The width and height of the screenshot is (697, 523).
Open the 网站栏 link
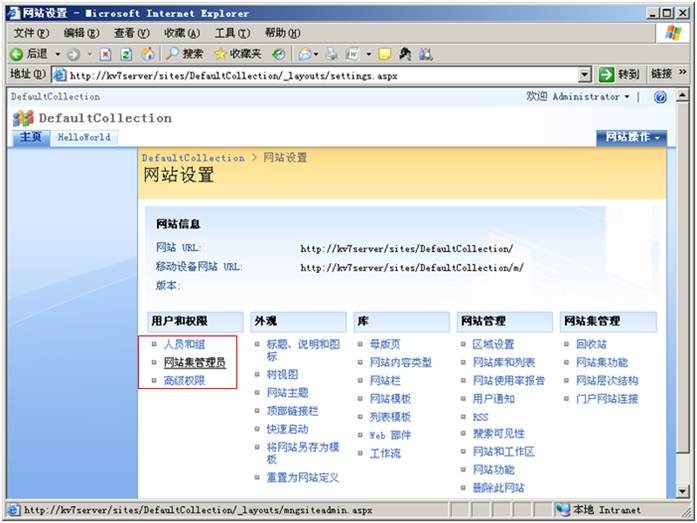tap(385, 381)
